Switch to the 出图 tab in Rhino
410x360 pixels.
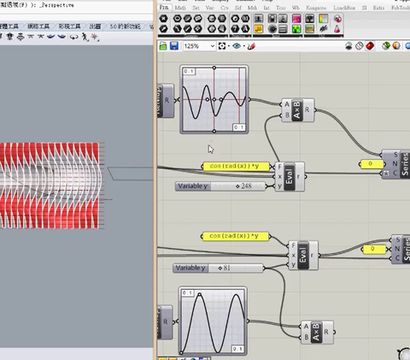pos(95,26)
